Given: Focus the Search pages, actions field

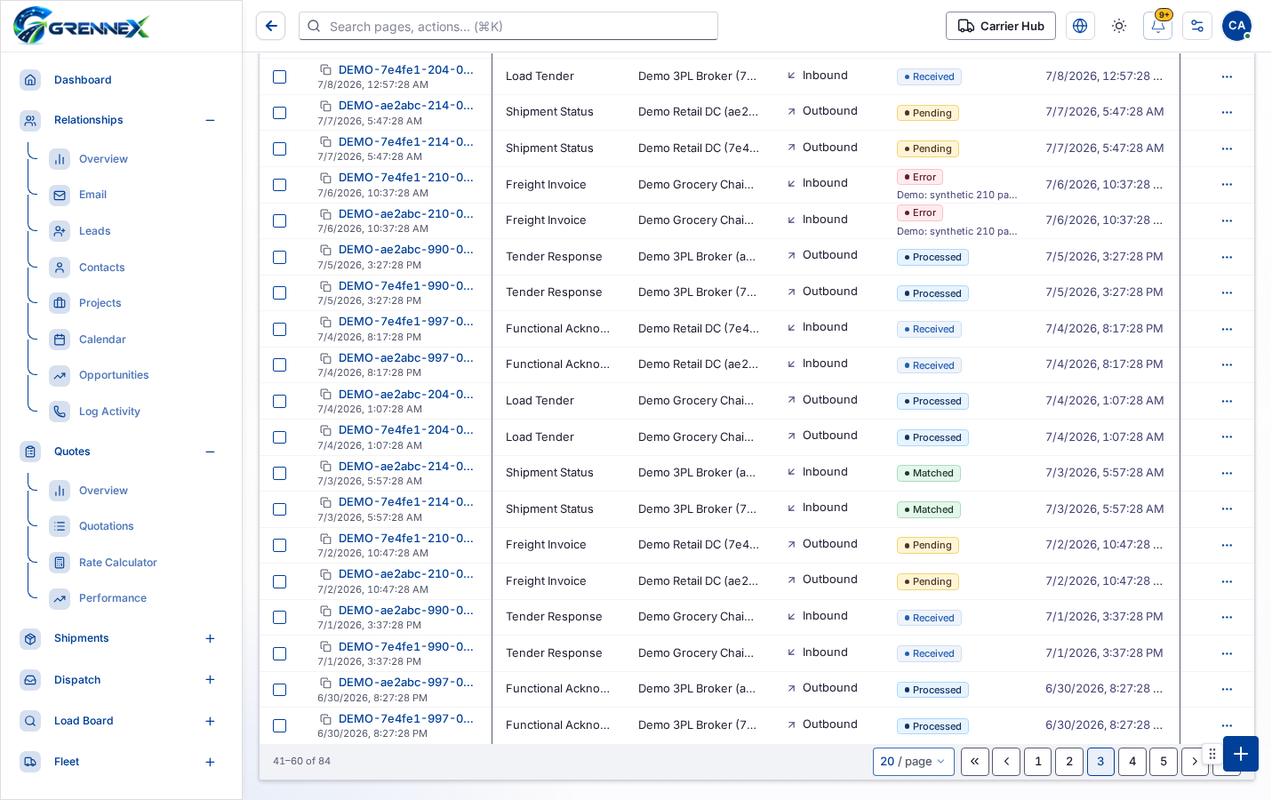Looking at the screenshot, I should pyautogui.click(x=508, y=26).
